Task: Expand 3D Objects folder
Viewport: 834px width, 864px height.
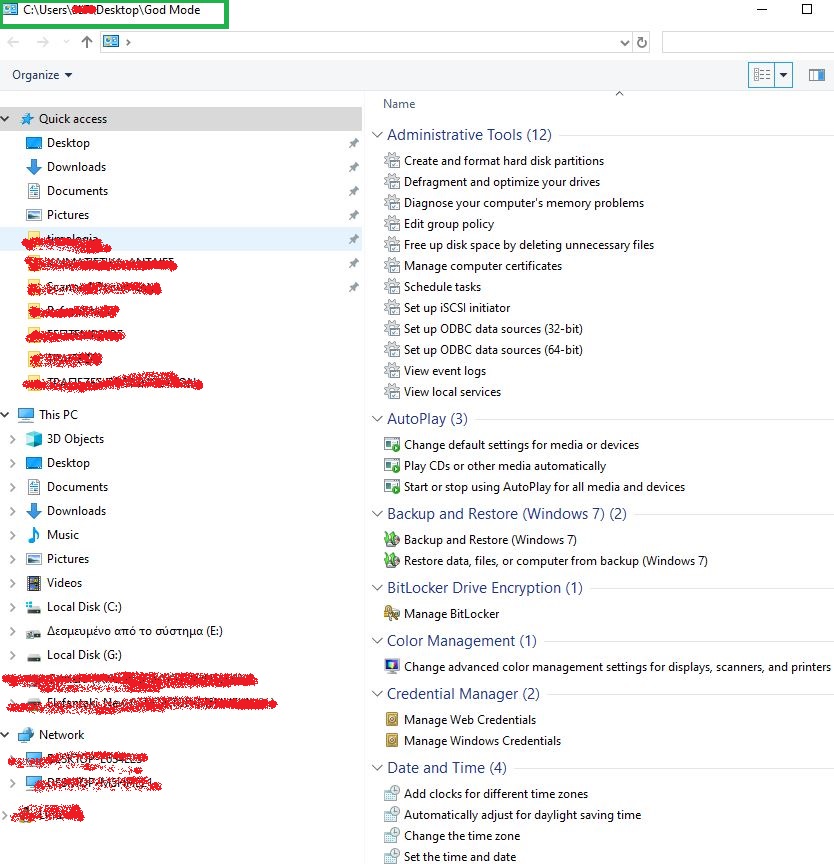Action: coord(13,439)
